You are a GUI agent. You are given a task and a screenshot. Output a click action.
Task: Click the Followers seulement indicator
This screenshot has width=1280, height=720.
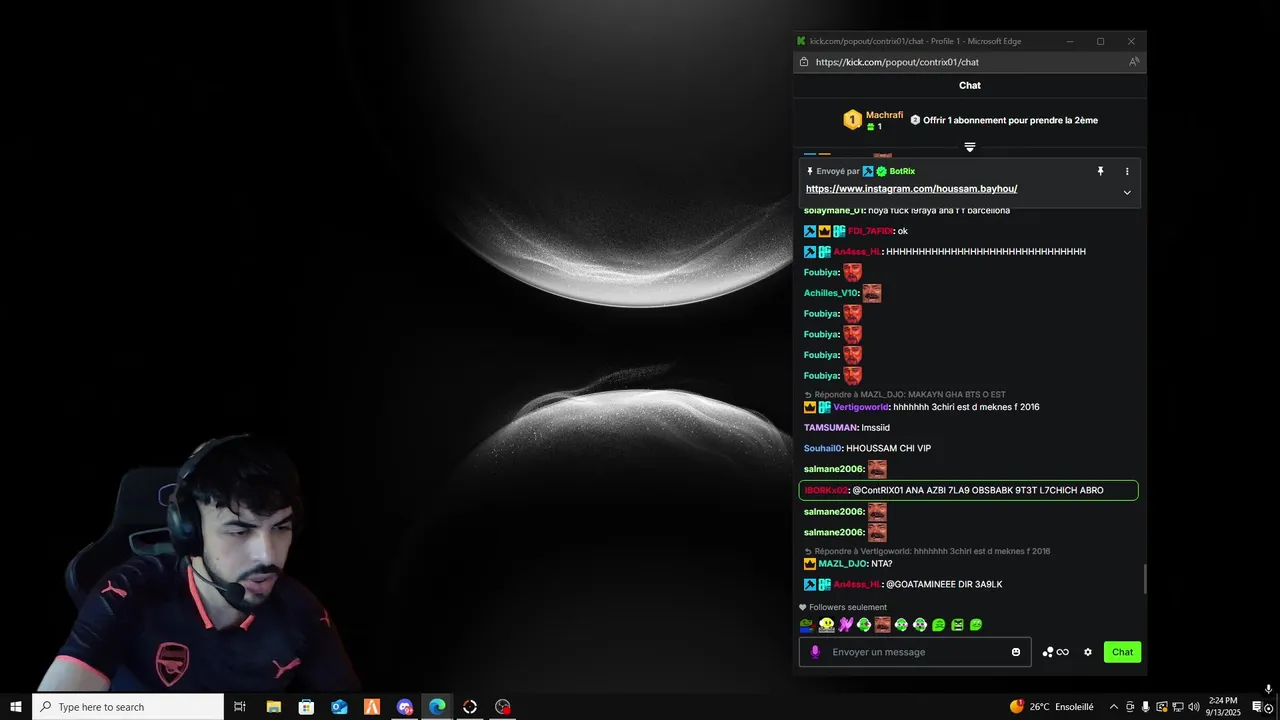click(x=843, y=607)
